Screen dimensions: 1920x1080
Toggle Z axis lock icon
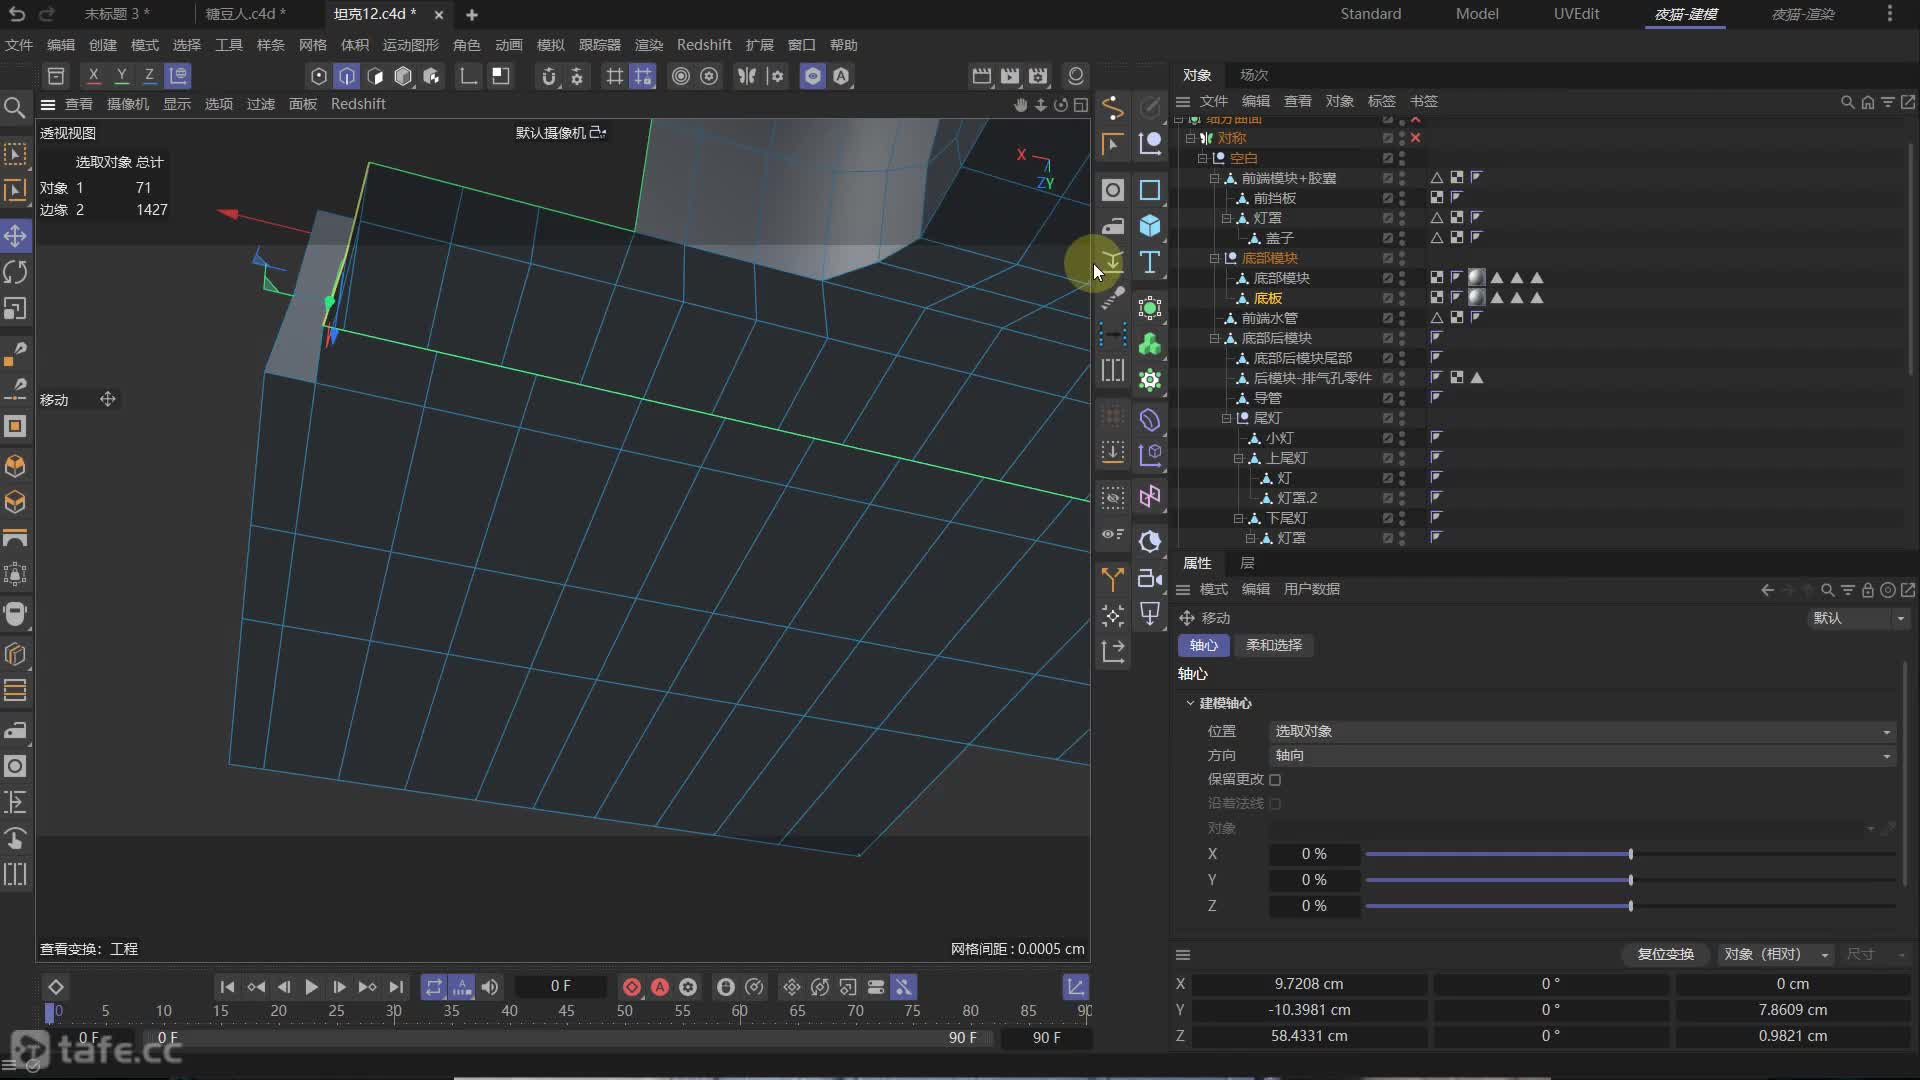[149, 76]
